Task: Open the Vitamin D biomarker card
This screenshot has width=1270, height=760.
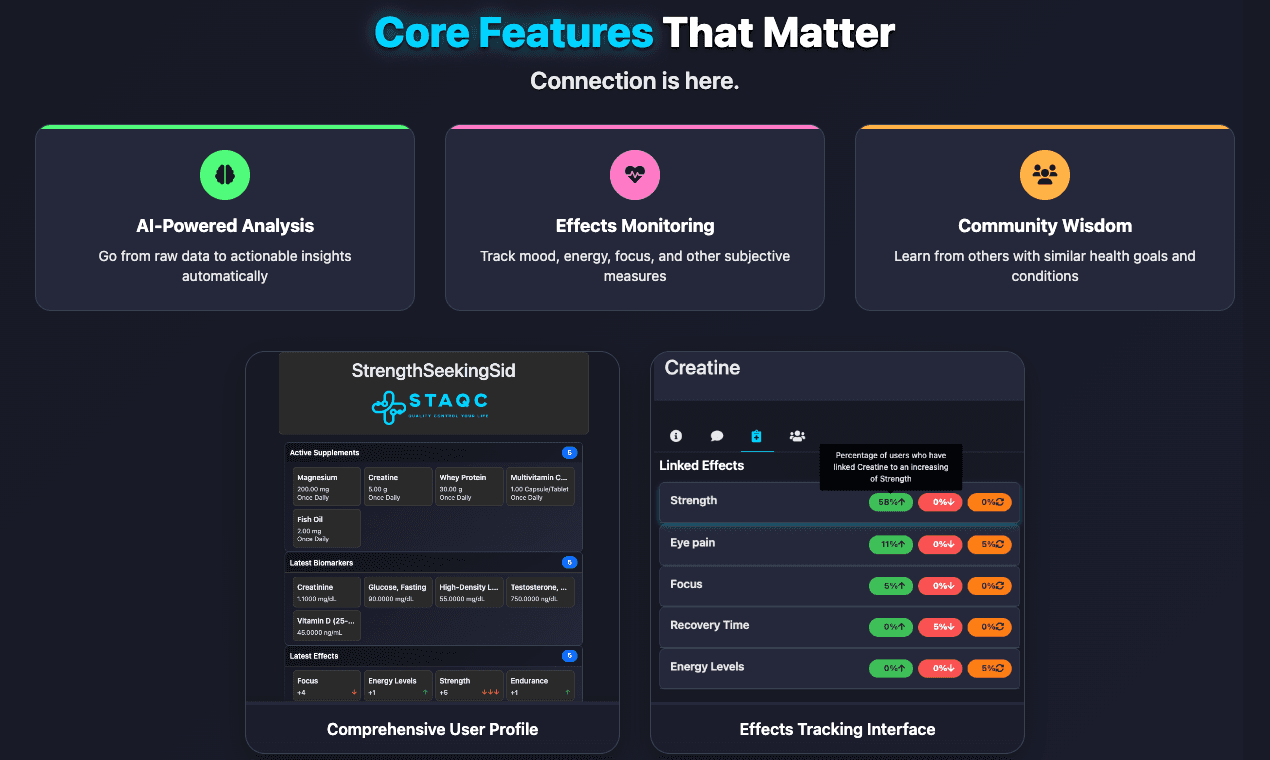Action: [326, 625]
